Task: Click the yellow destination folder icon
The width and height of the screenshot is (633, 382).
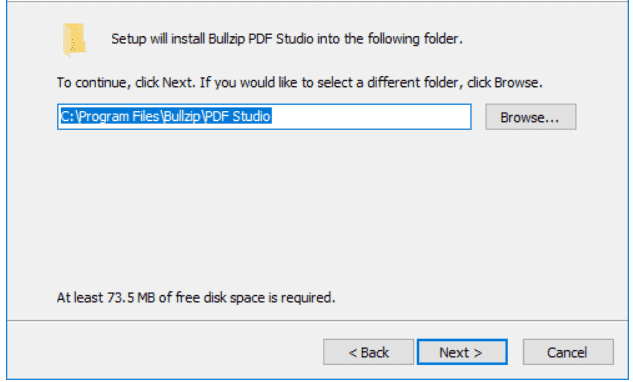Action: (74, 40)
